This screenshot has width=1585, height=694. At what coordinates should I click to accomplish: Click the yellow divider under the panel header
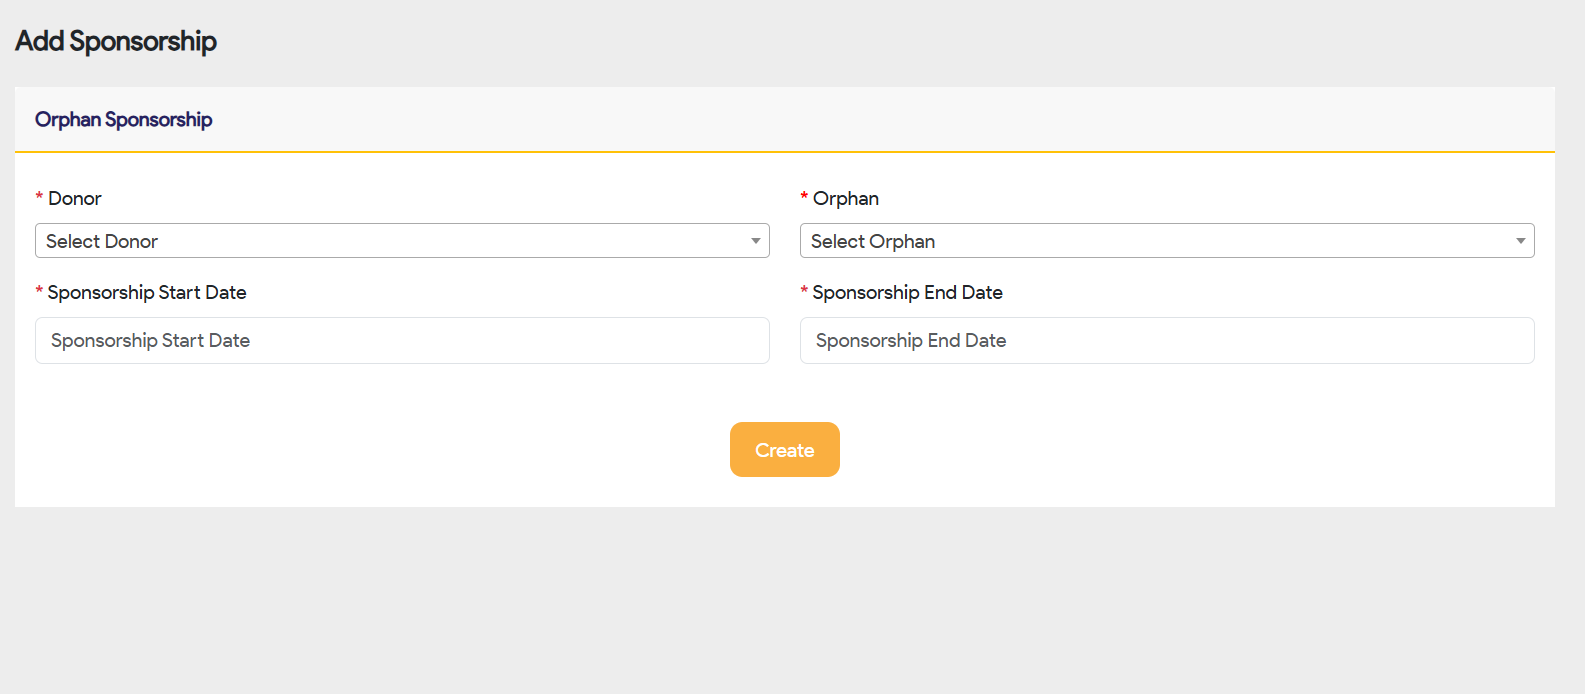[x=785, y=152]
